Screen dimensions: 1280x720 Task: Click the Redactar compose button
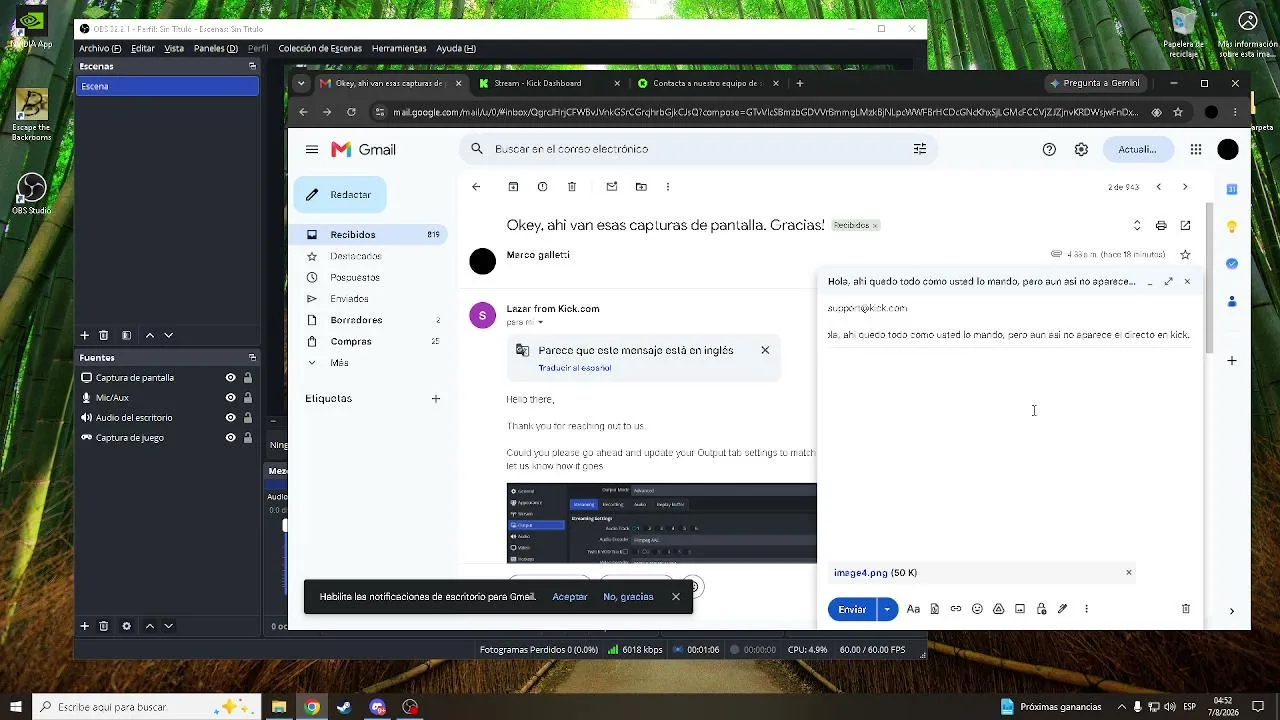pyautogui.click(x=340, y=195)
